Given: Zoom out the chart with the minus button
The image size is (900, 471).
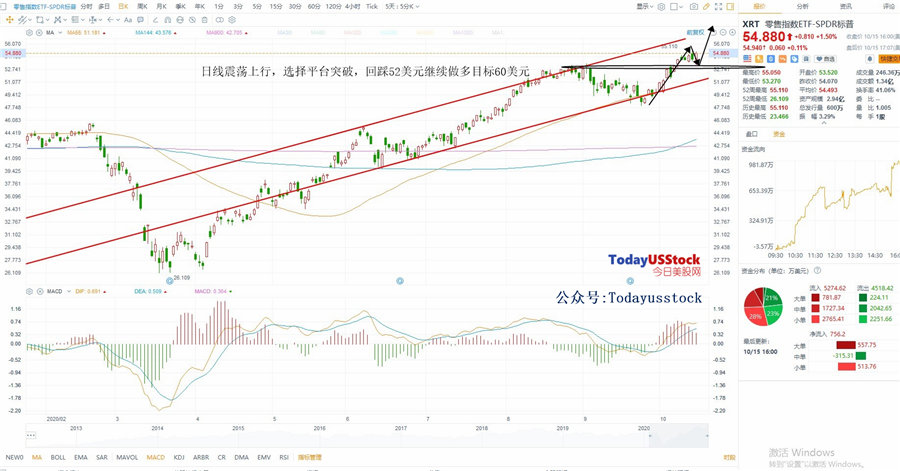Looking at the screenshot, I should click(x=723, y=32).
